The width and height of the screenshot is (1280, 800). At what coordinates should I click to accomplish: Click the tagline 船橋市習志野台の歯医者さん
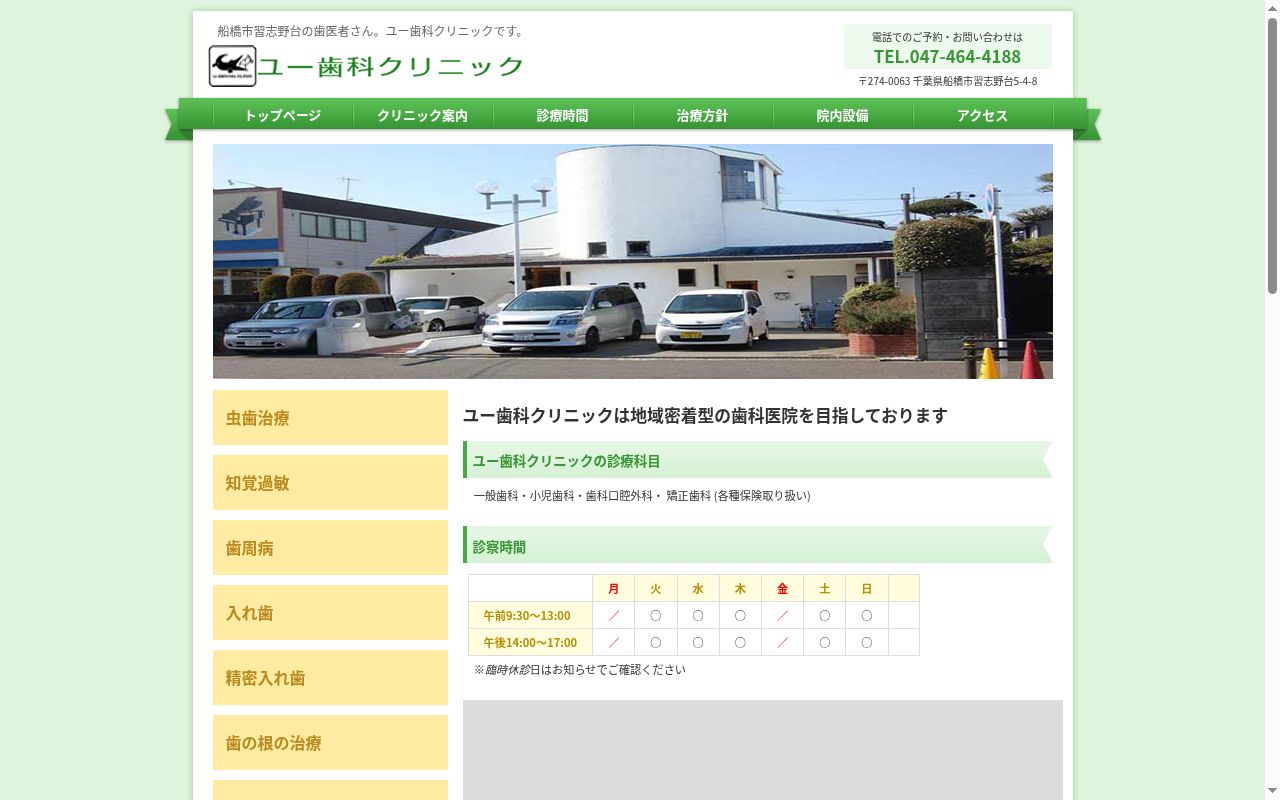[372, 31]
